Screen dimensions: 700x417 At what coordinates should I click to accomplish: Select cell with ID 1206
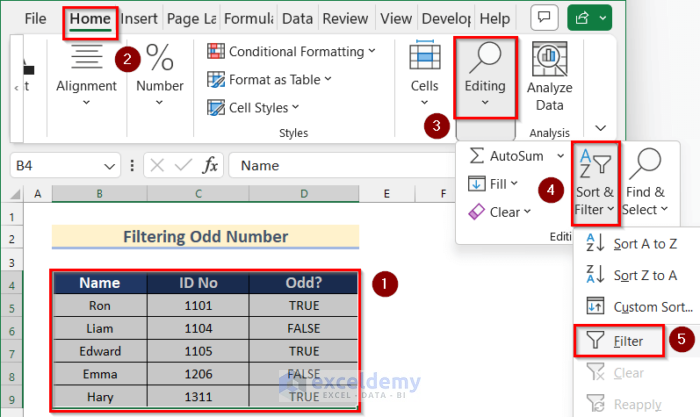point(198,374)
